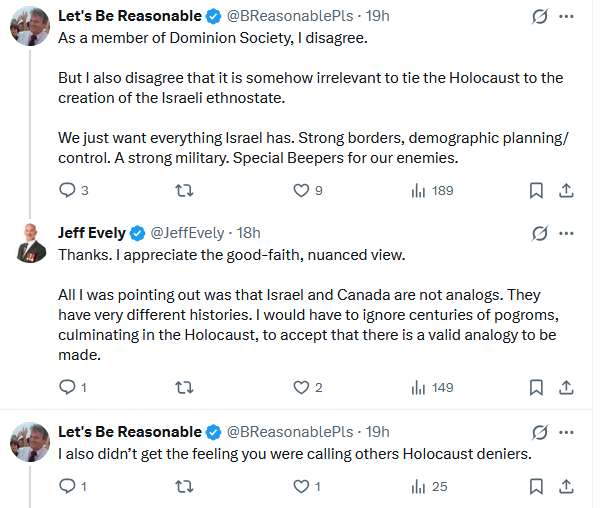Click Grok icon on first tweet
Image resolution: width=612 pixels, height=508 pixels.
point(539,18)
